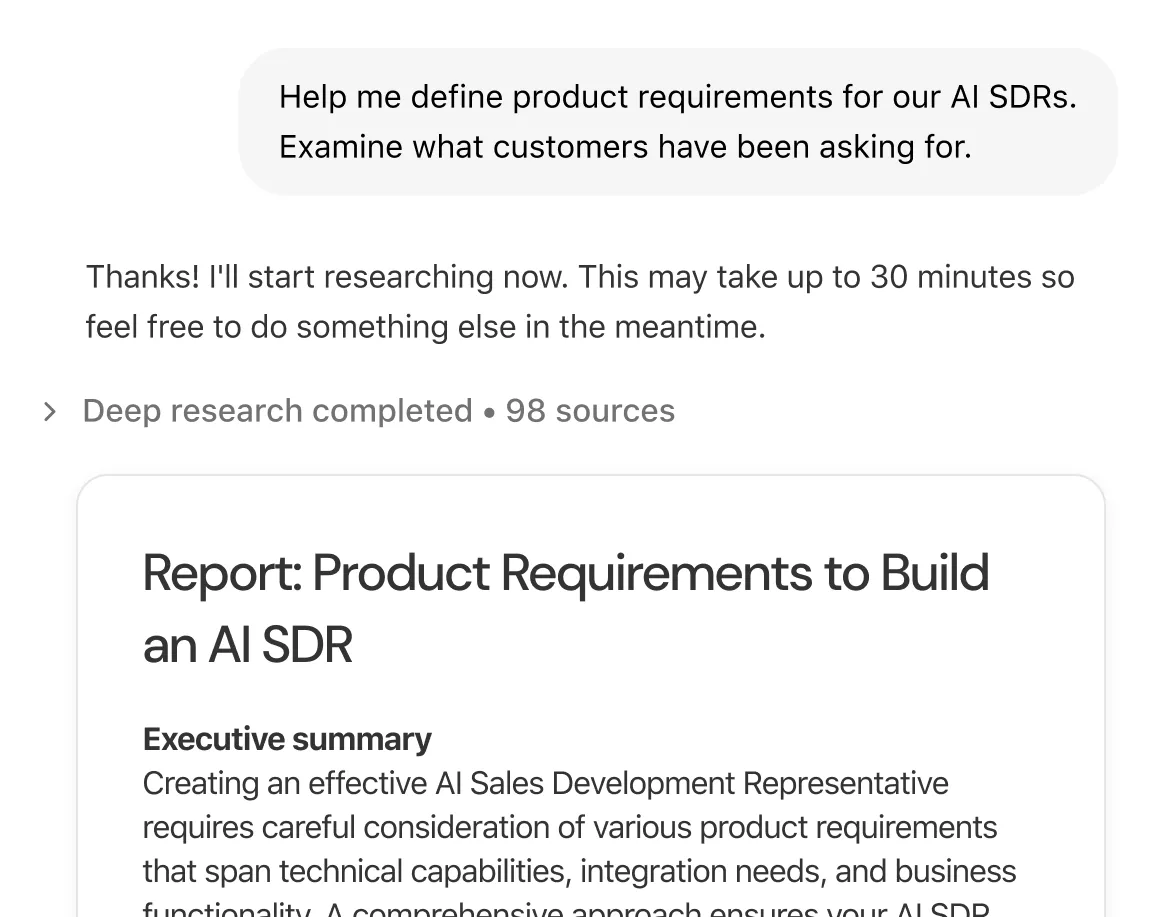Click the text an AI SDR
1171x917 pixels.
coord(247,645)
